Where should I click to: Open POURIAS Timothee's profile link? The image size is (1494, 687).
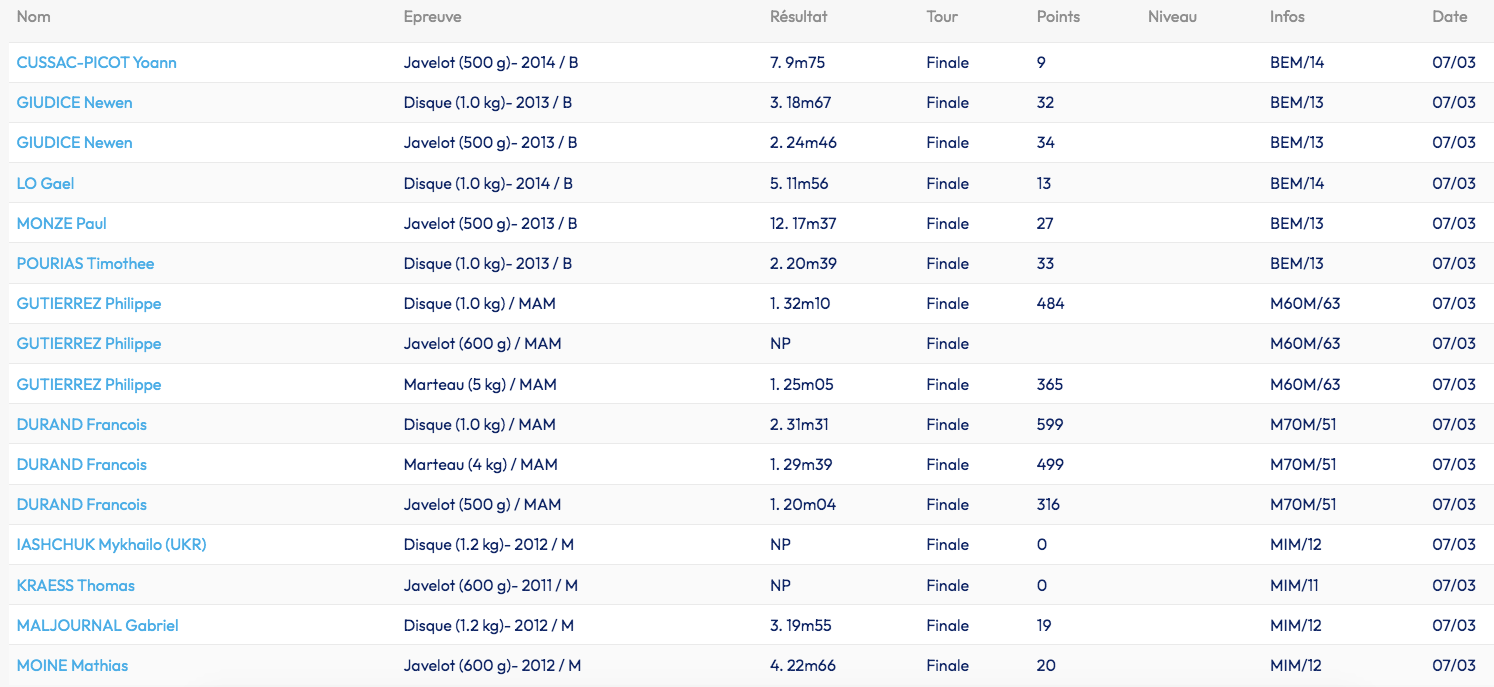[85, 264]
